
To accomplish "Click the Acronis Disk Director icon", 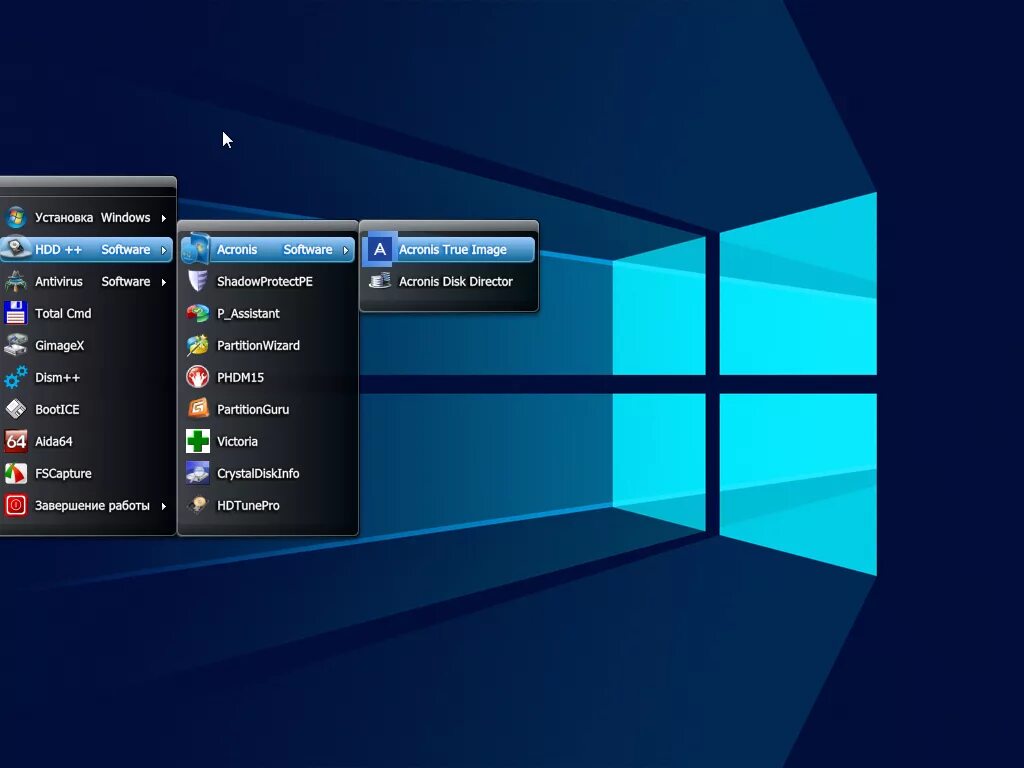I will [x=379, y=281].
